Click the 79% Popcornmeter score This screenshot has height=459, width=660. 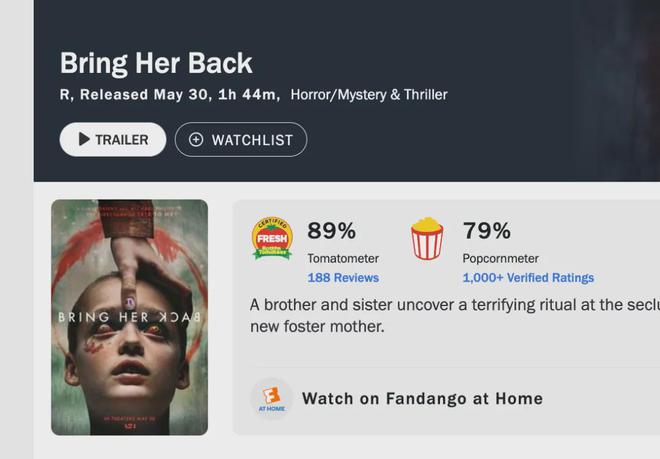click(x=487, y=231)
